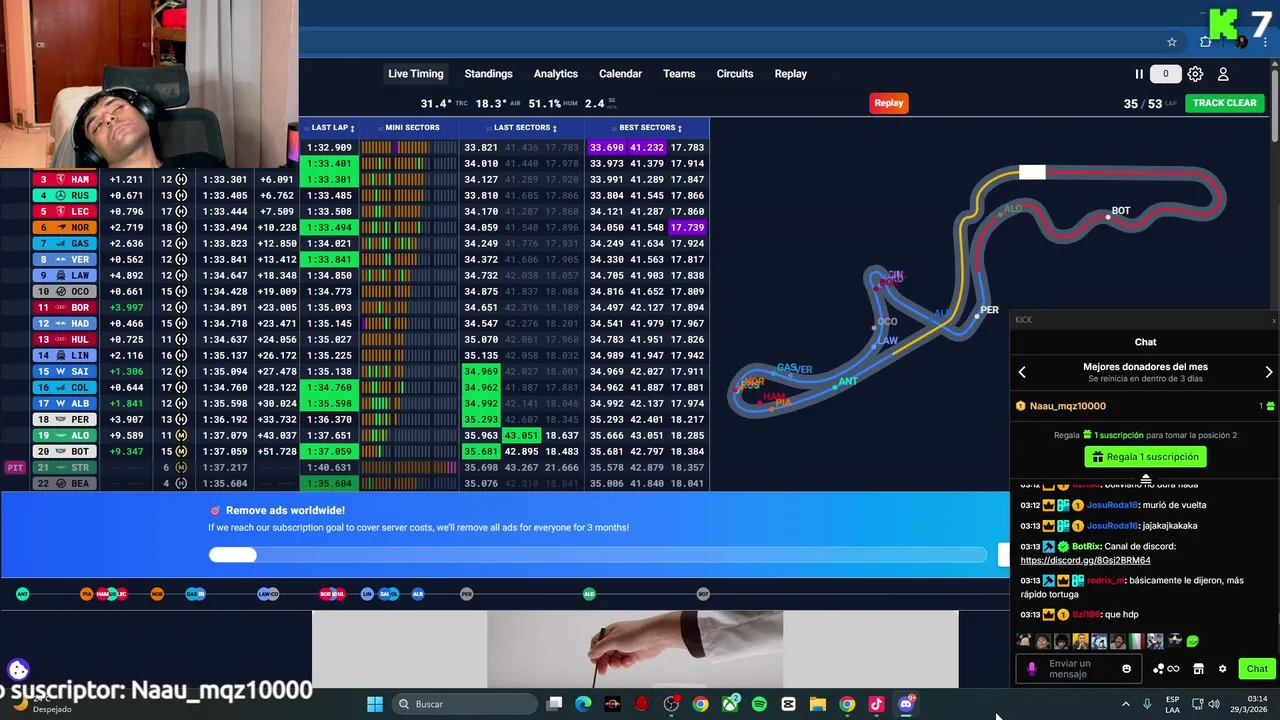The height and width of the screenshot is (720, 1280).
Task: Open the Analytics tab
Action: pyautogui.click(x=555, y=74)
